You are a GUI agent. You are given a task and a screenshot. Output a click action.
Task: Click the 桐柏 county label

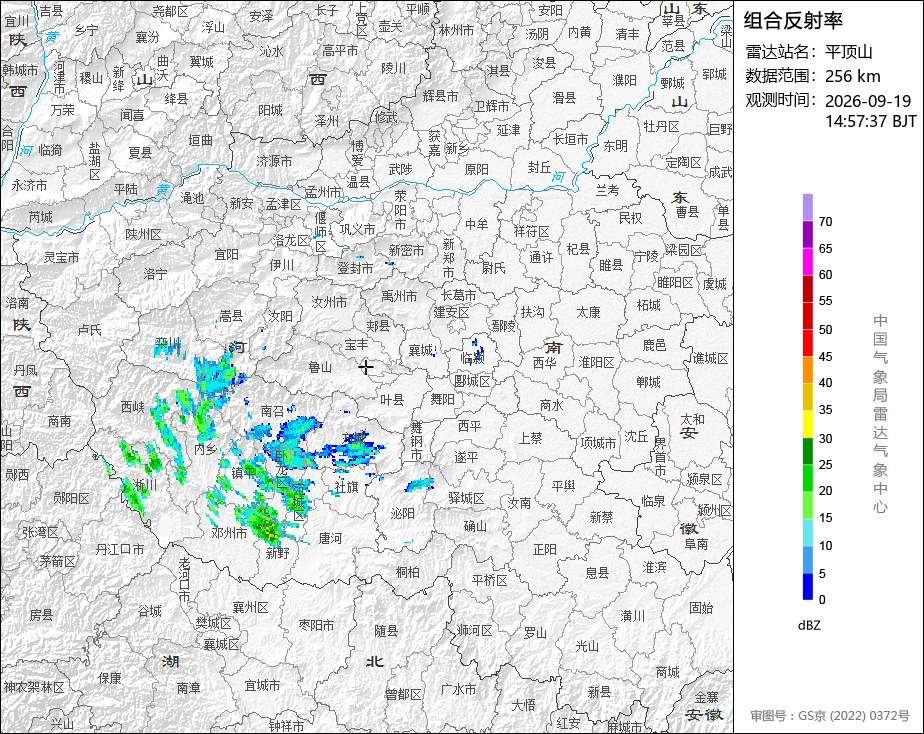pos(408,571)
